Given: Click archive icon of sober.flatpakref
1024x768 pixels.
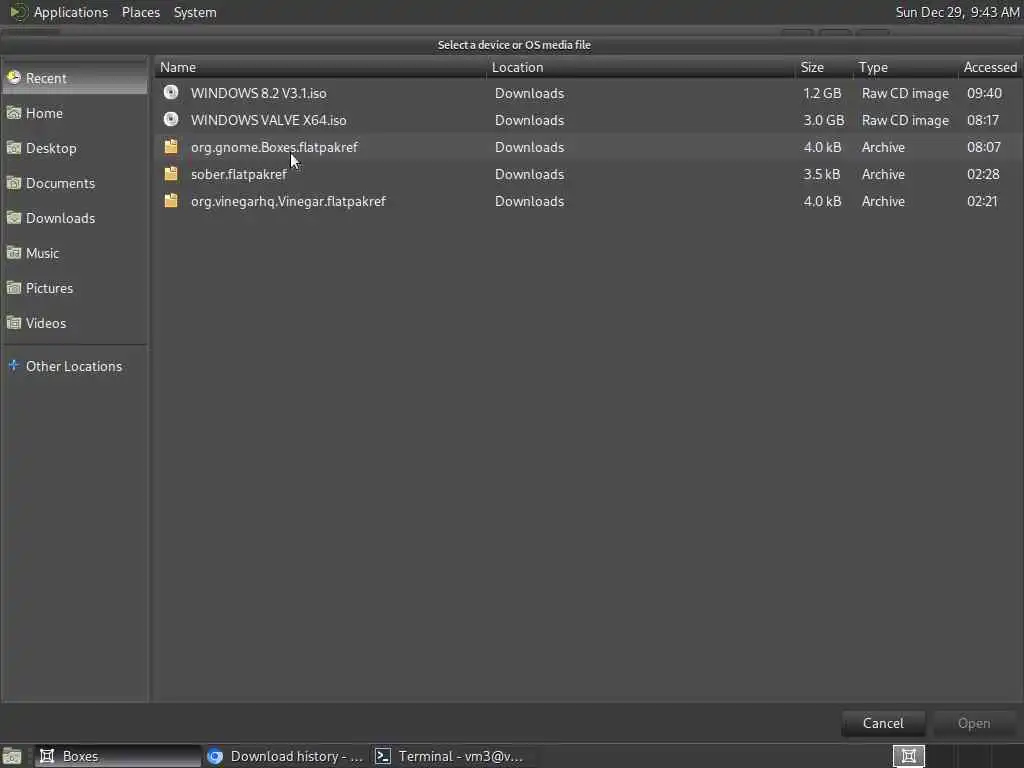Looking at the screenshot, I should [171, 174].
